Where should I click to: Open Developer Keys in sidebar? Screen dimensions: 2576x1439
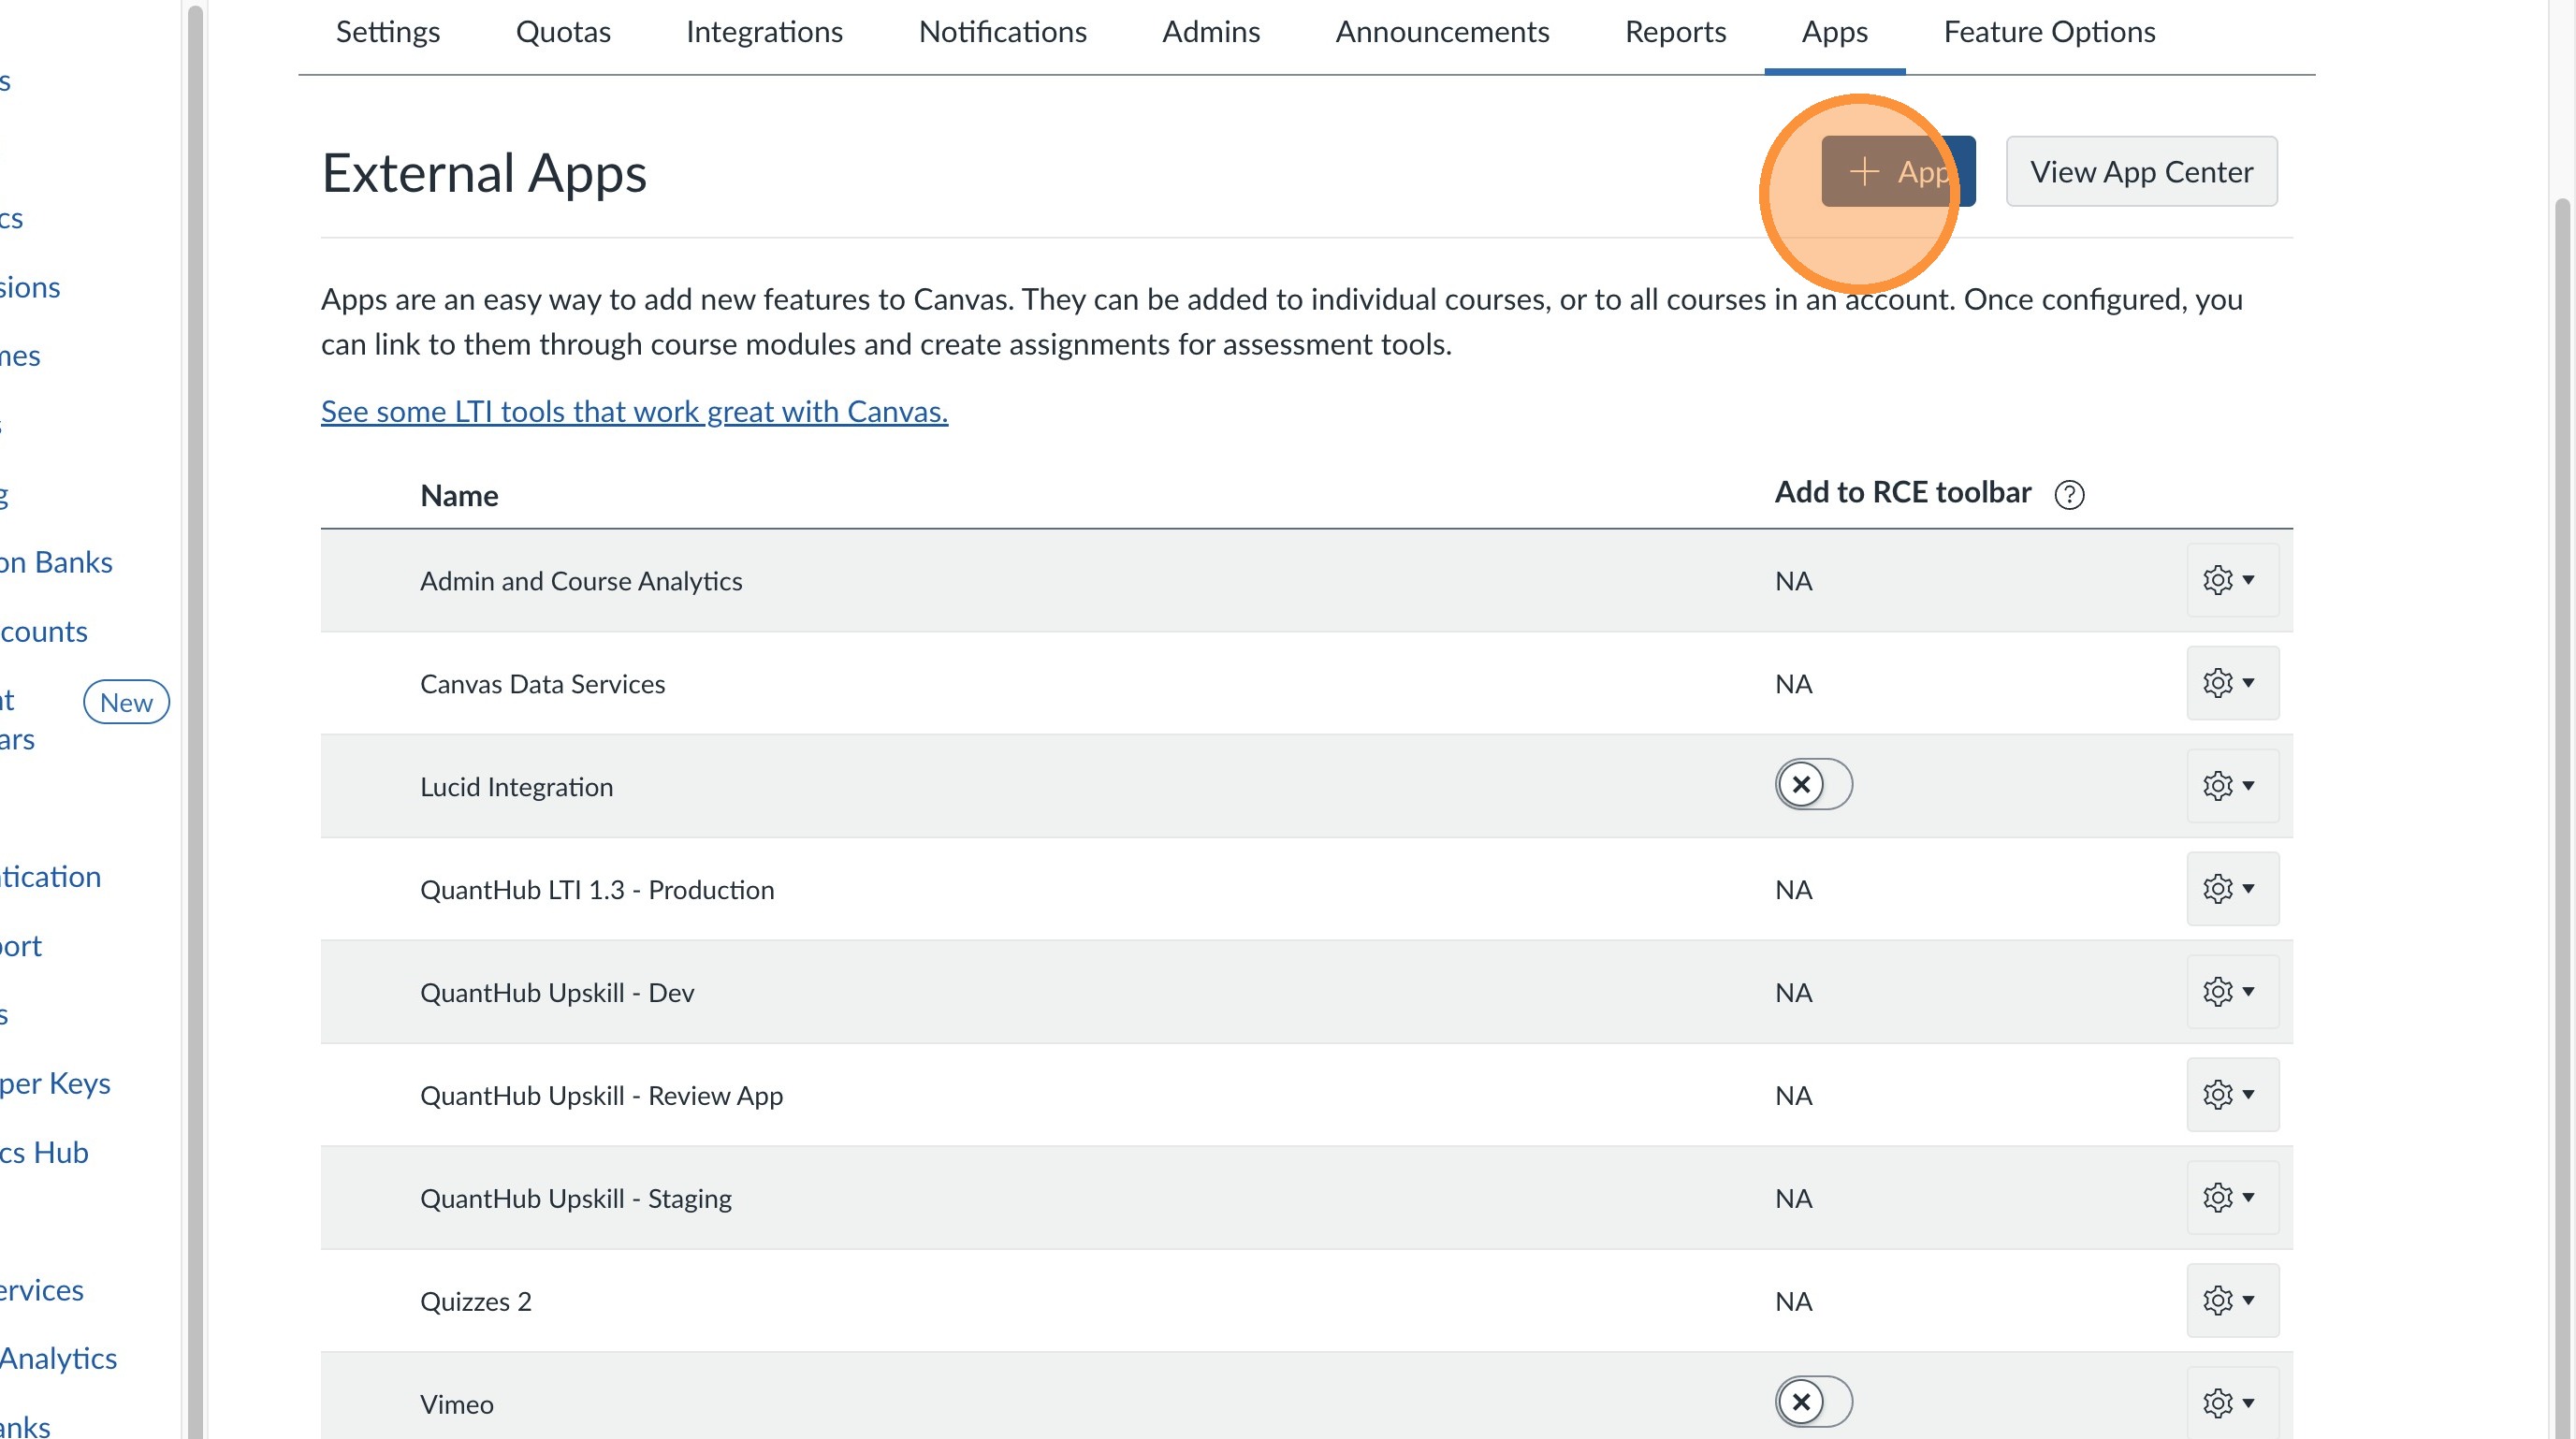tap(55, 1083)
